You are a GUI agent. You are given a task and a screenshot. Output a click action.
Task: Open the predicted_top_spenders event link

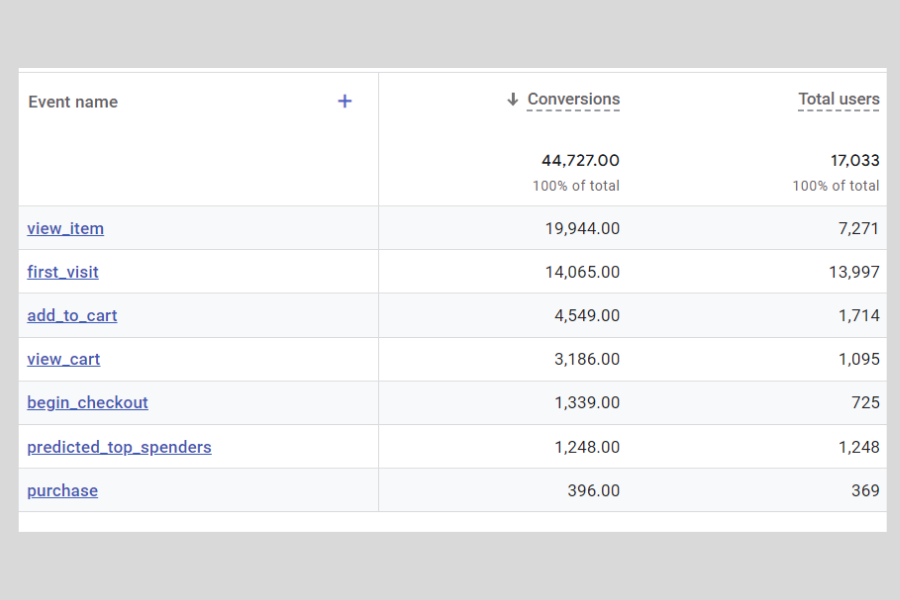coord(119,447)
